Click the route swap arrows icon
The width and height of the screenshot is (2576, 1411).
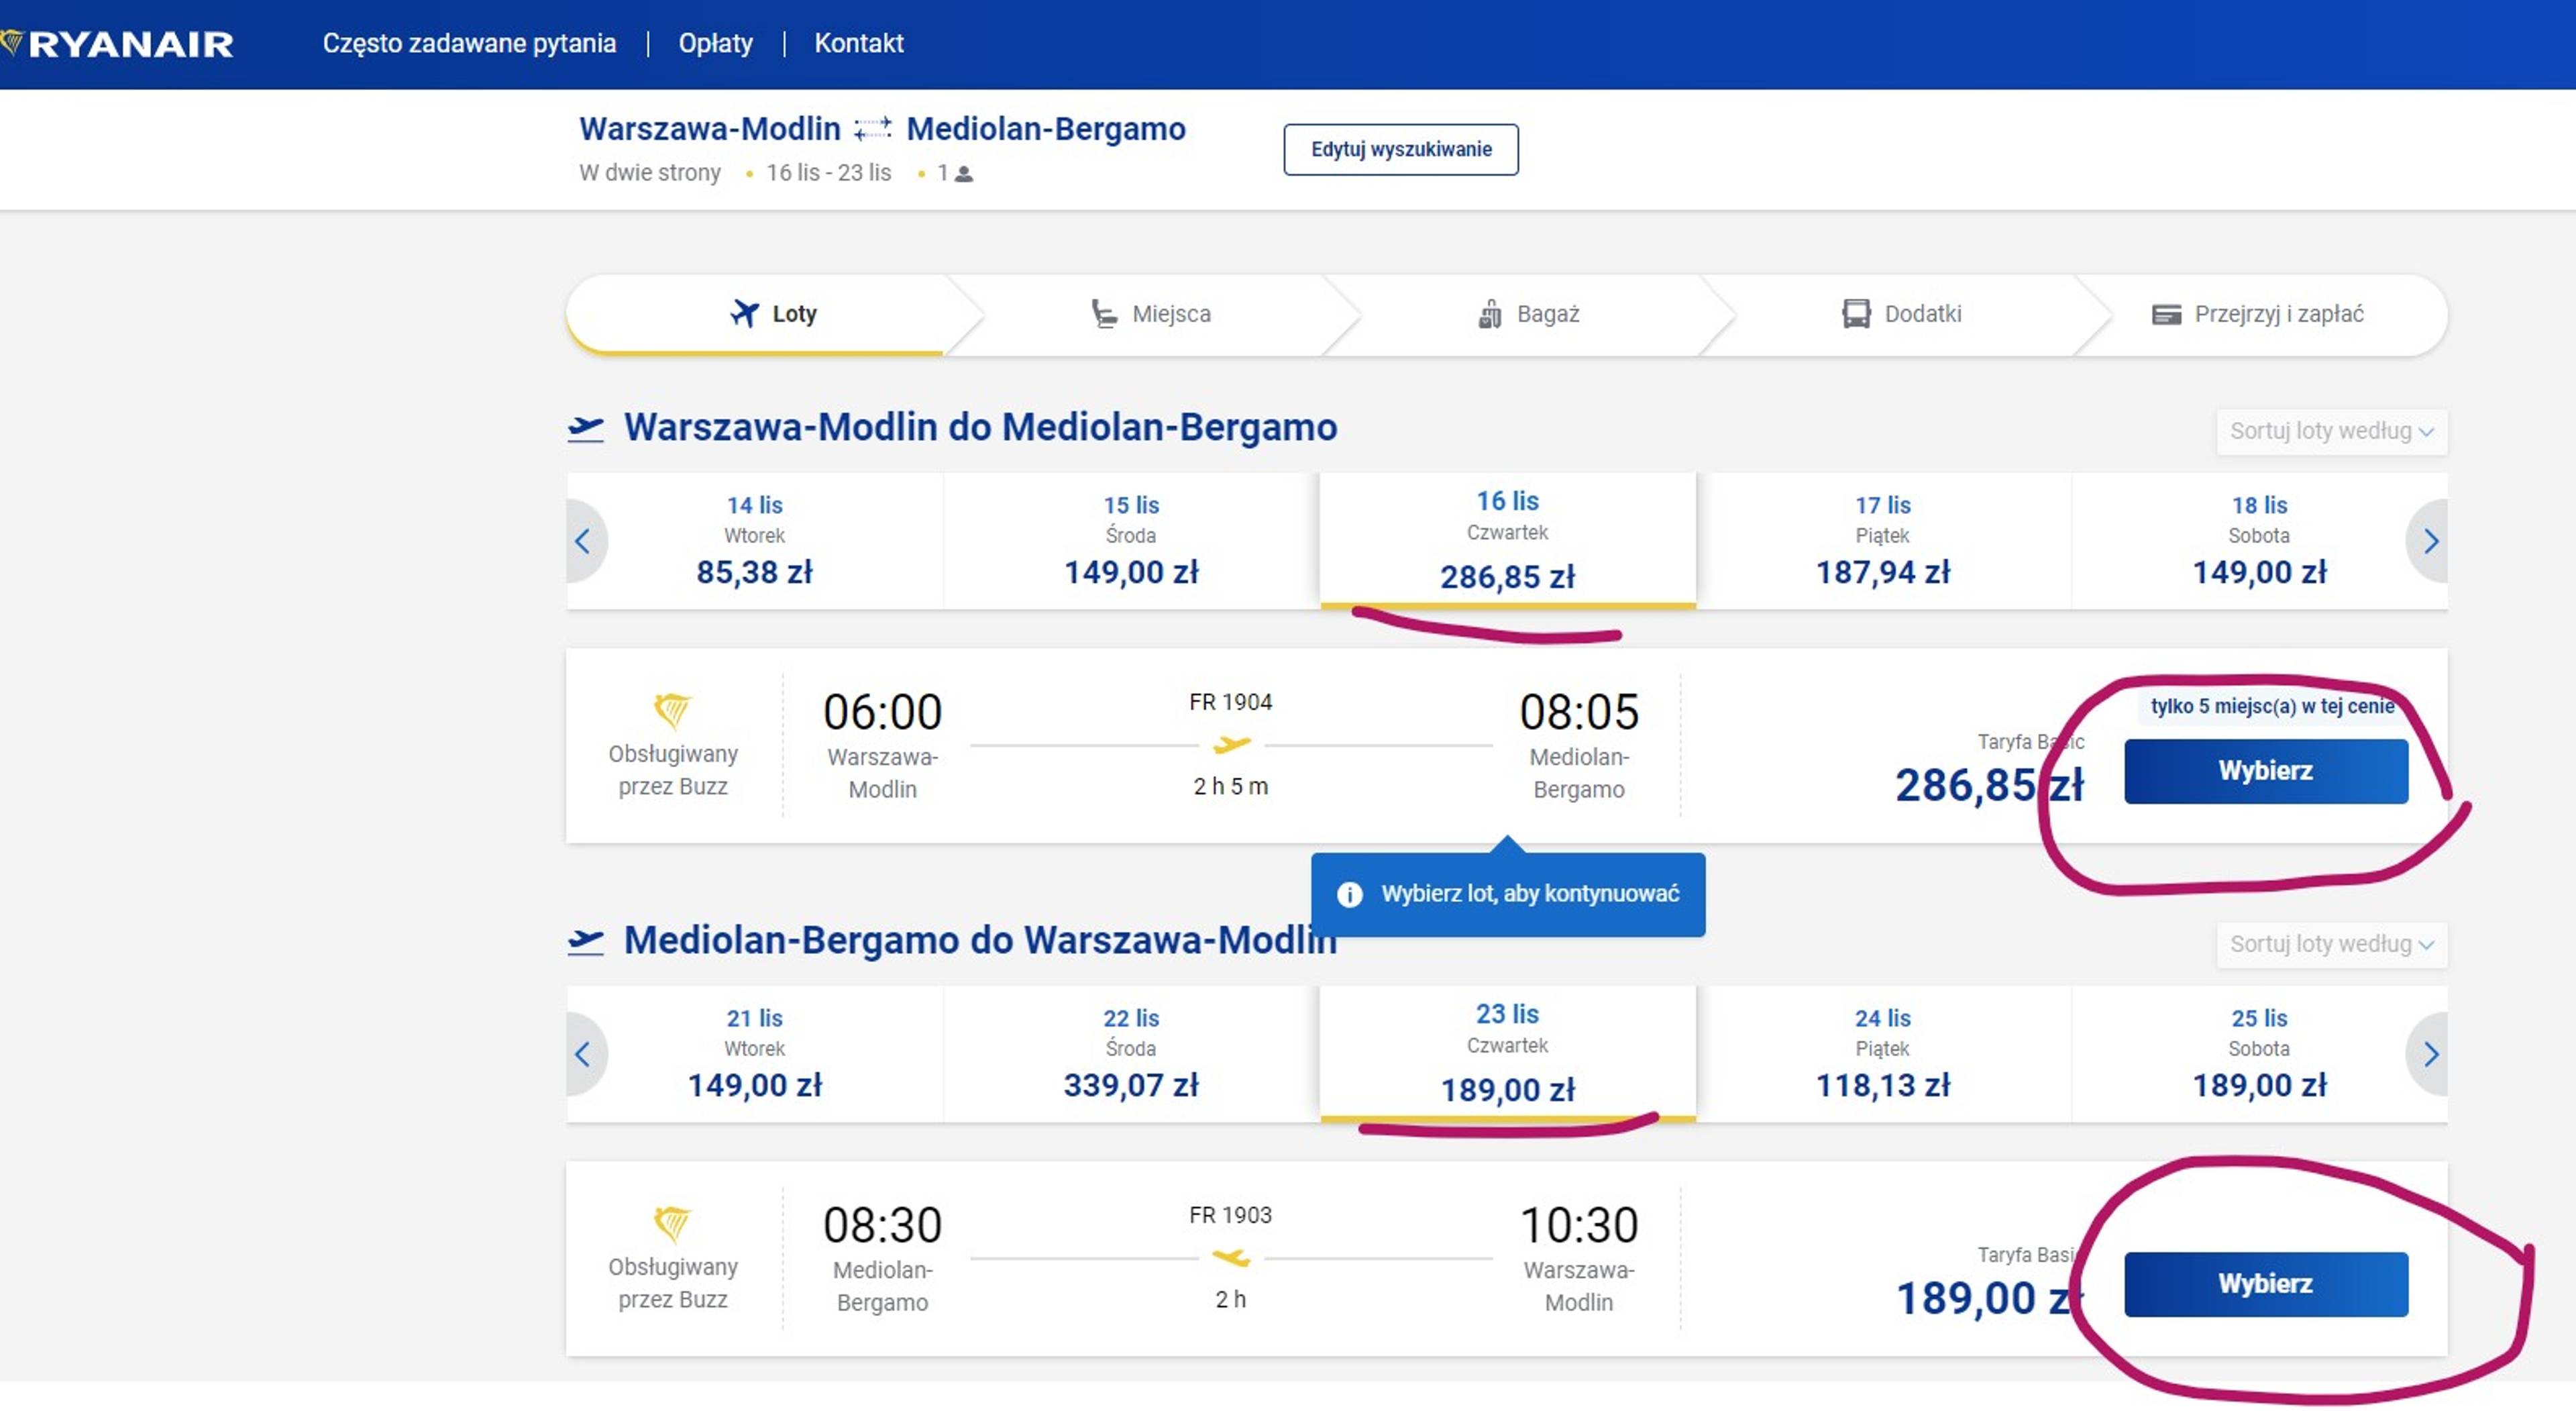[x=872, y=129]
